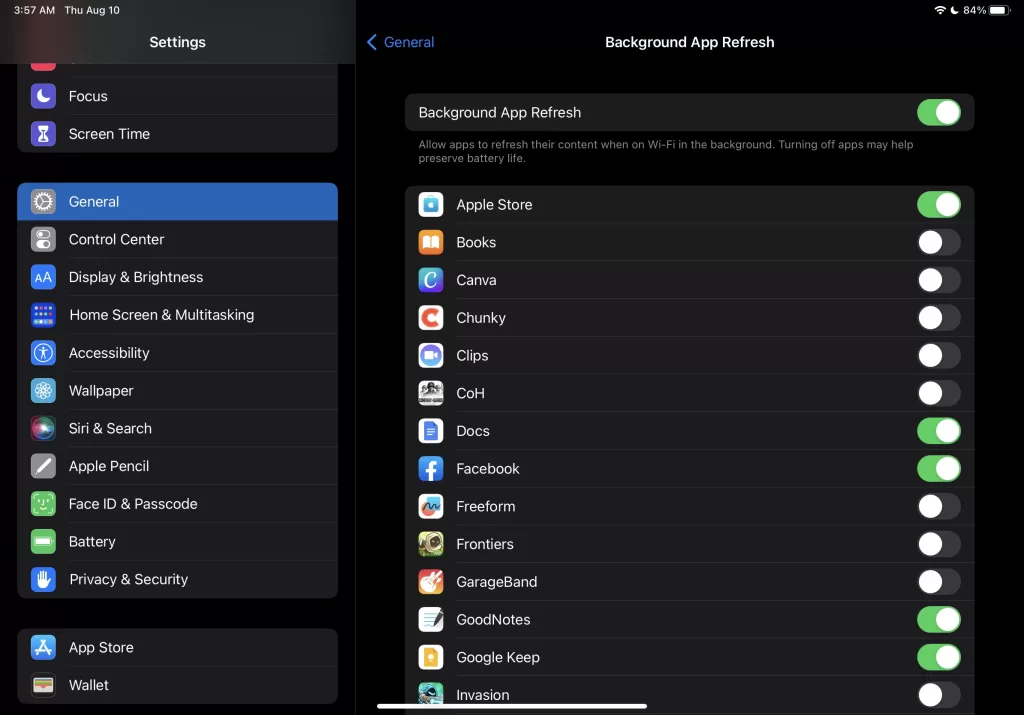Tap the Clips app icon
This screenshot has width=1024, height=715.
(x=431, y=355)
